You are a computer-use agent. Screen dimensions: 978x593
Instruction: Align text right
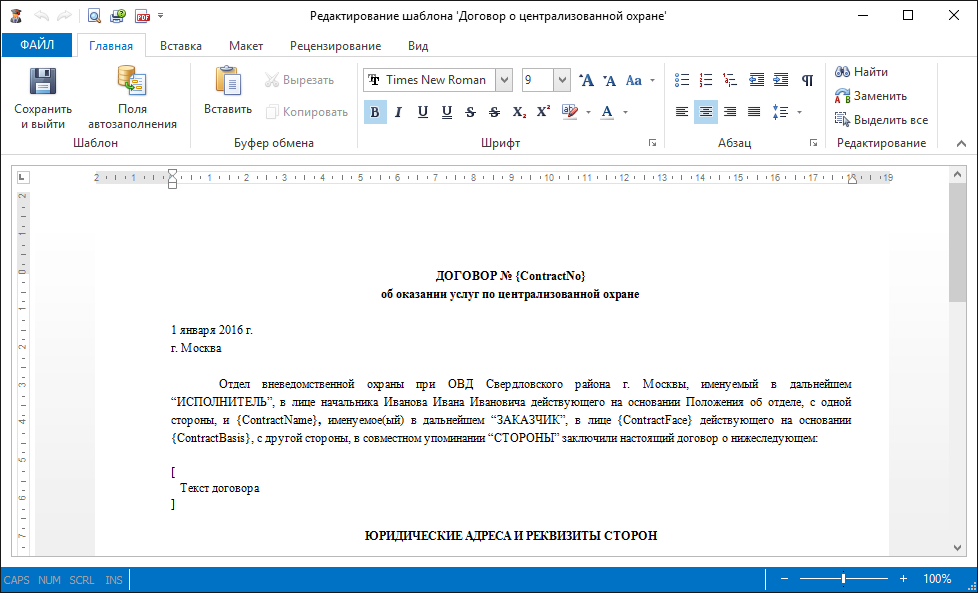(730, 112)
